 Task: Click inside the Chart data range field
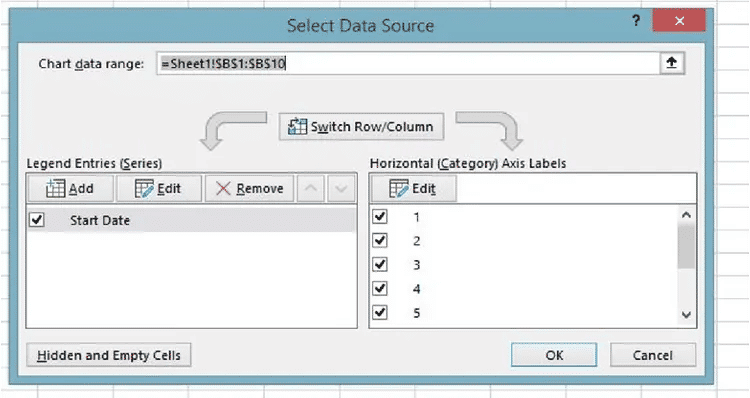[x=408, y=63]
